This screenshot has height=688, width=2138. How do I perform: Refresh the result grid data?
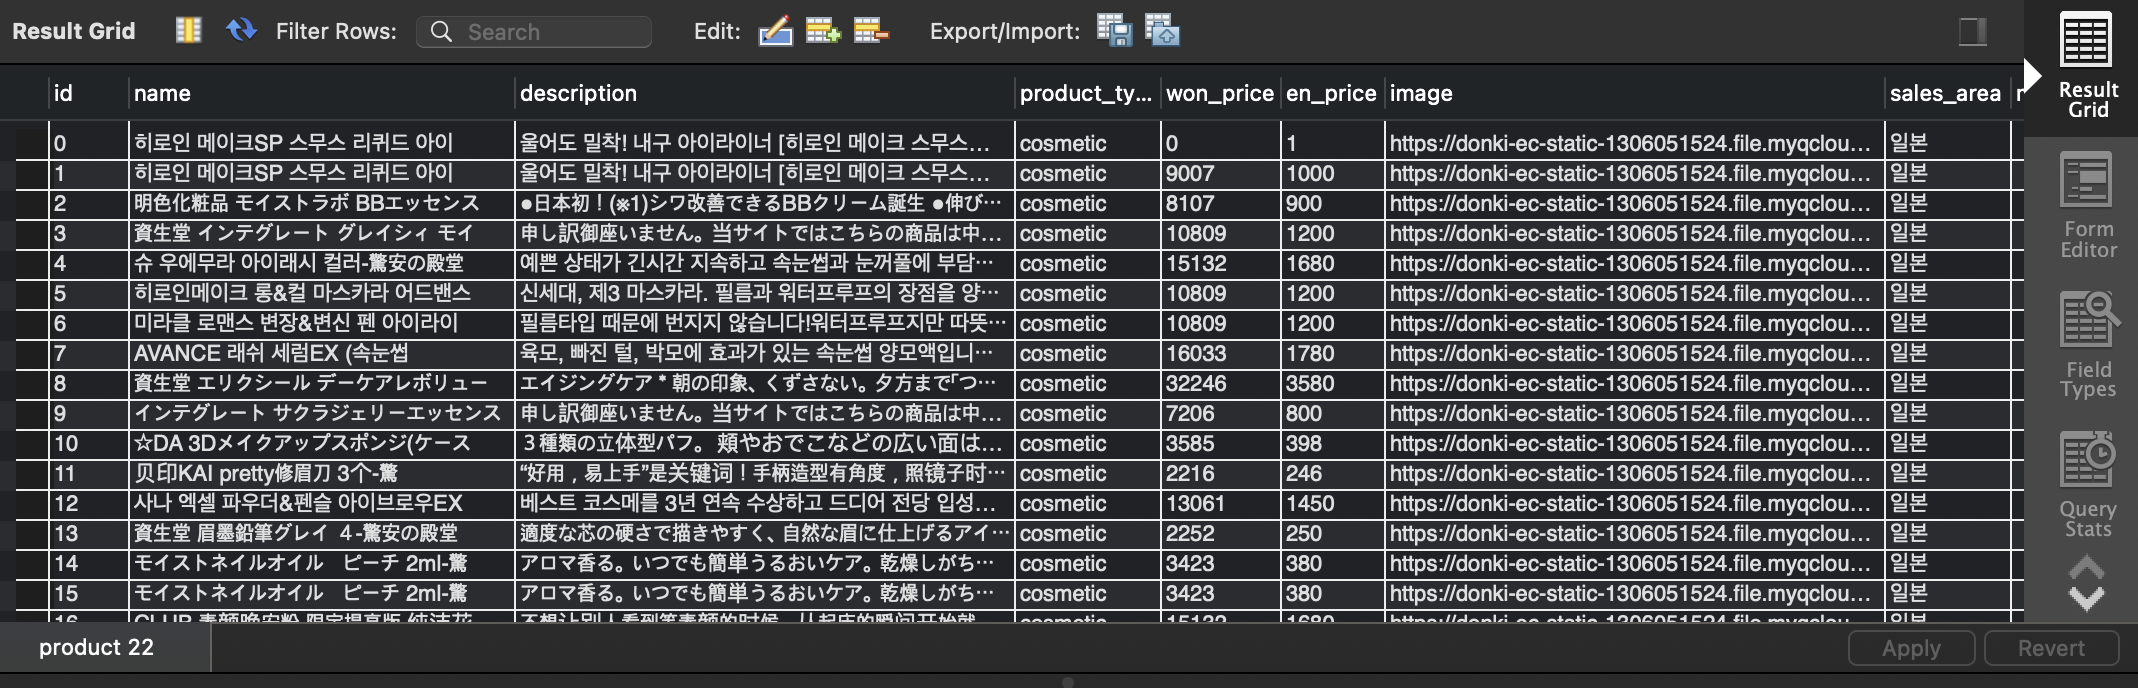point(241,30)
